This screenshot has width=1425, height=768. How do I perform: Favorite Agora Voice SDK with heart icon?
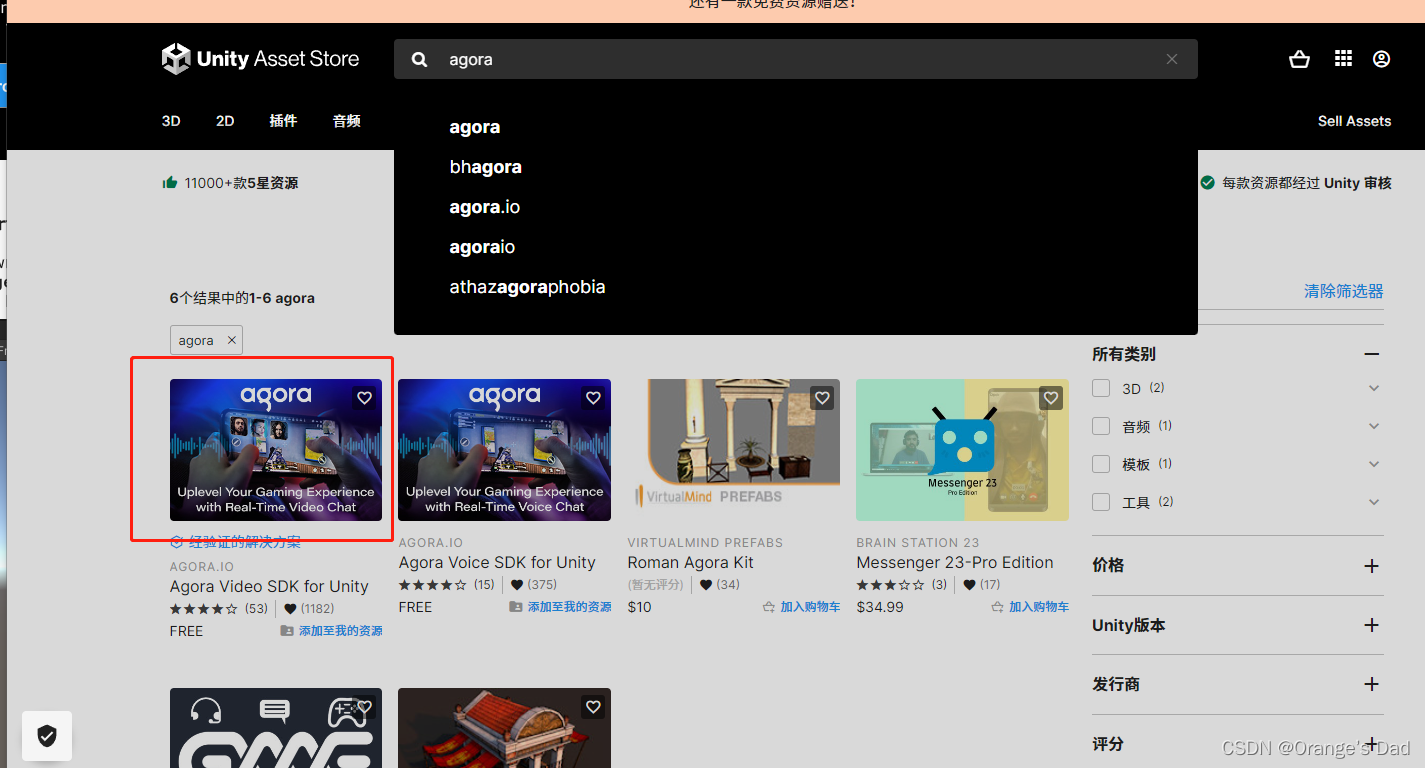click(x=593, y=398)
